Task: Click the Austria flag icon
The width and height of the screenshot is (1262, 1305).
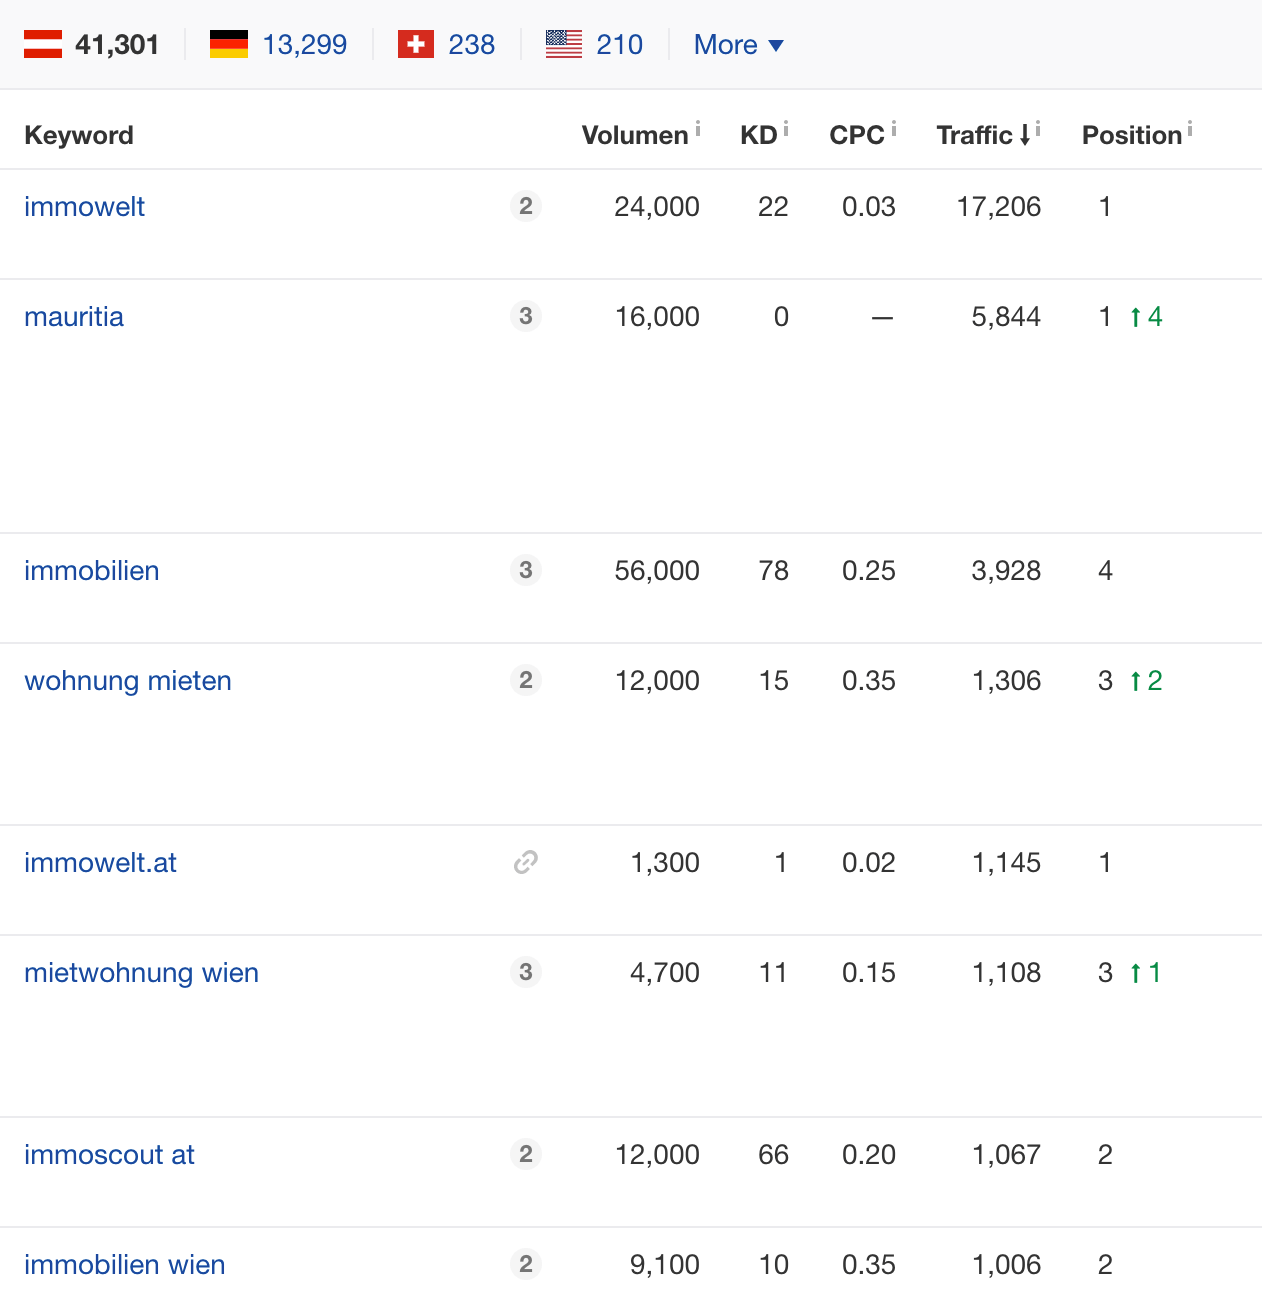Action: coord(43,44)
